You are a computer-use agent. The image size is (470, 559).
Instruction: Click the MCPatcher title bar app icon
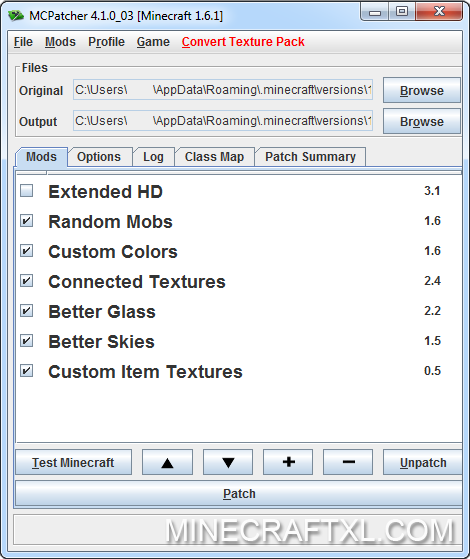pos(16,15)
